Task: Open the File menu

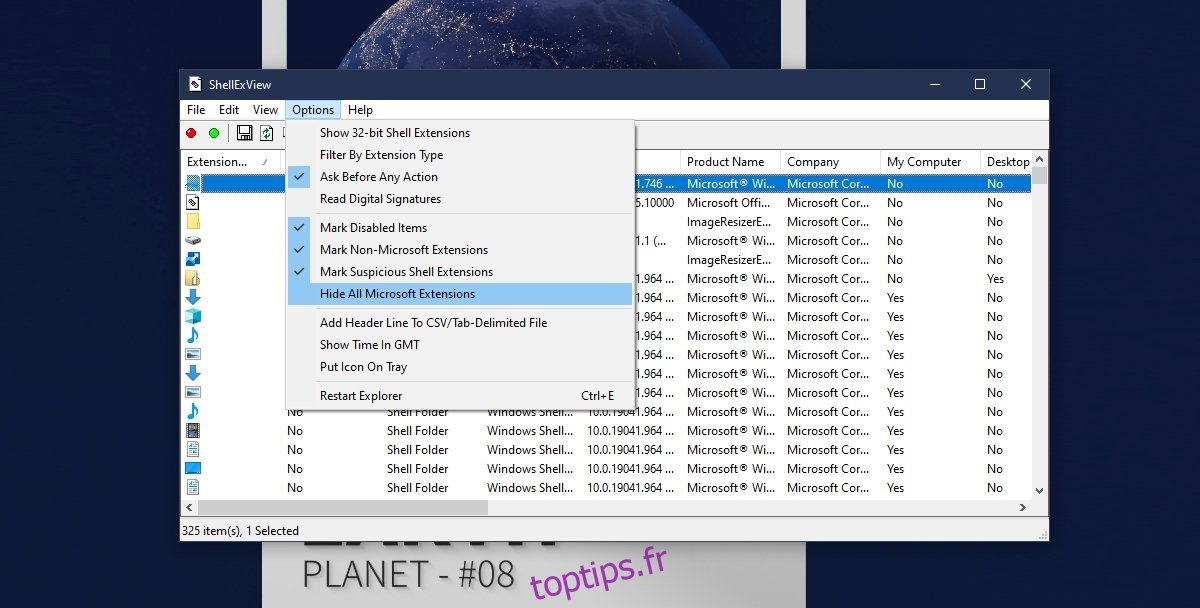Action: click(x=196, y=110)
